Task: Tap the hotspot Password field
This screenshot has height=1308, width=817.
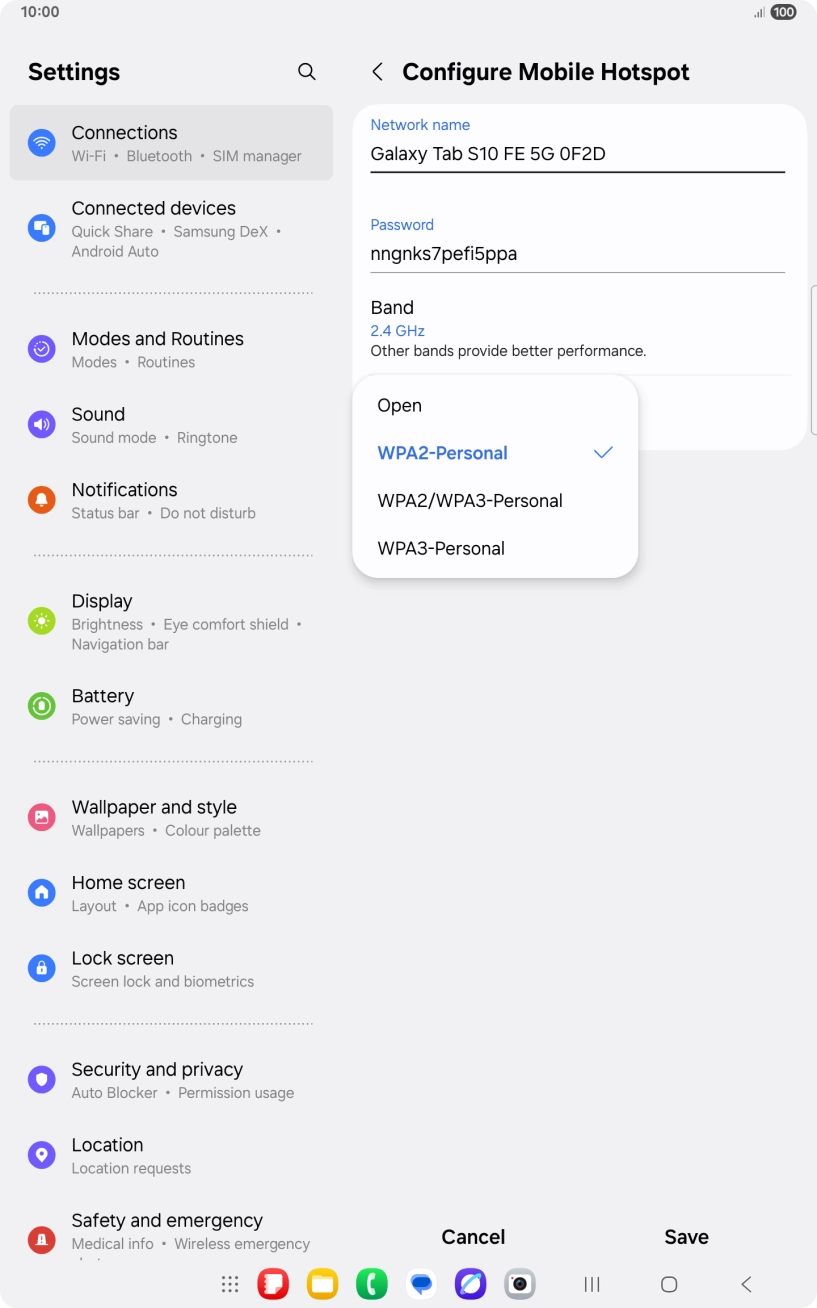Action: tap(577, 253)
